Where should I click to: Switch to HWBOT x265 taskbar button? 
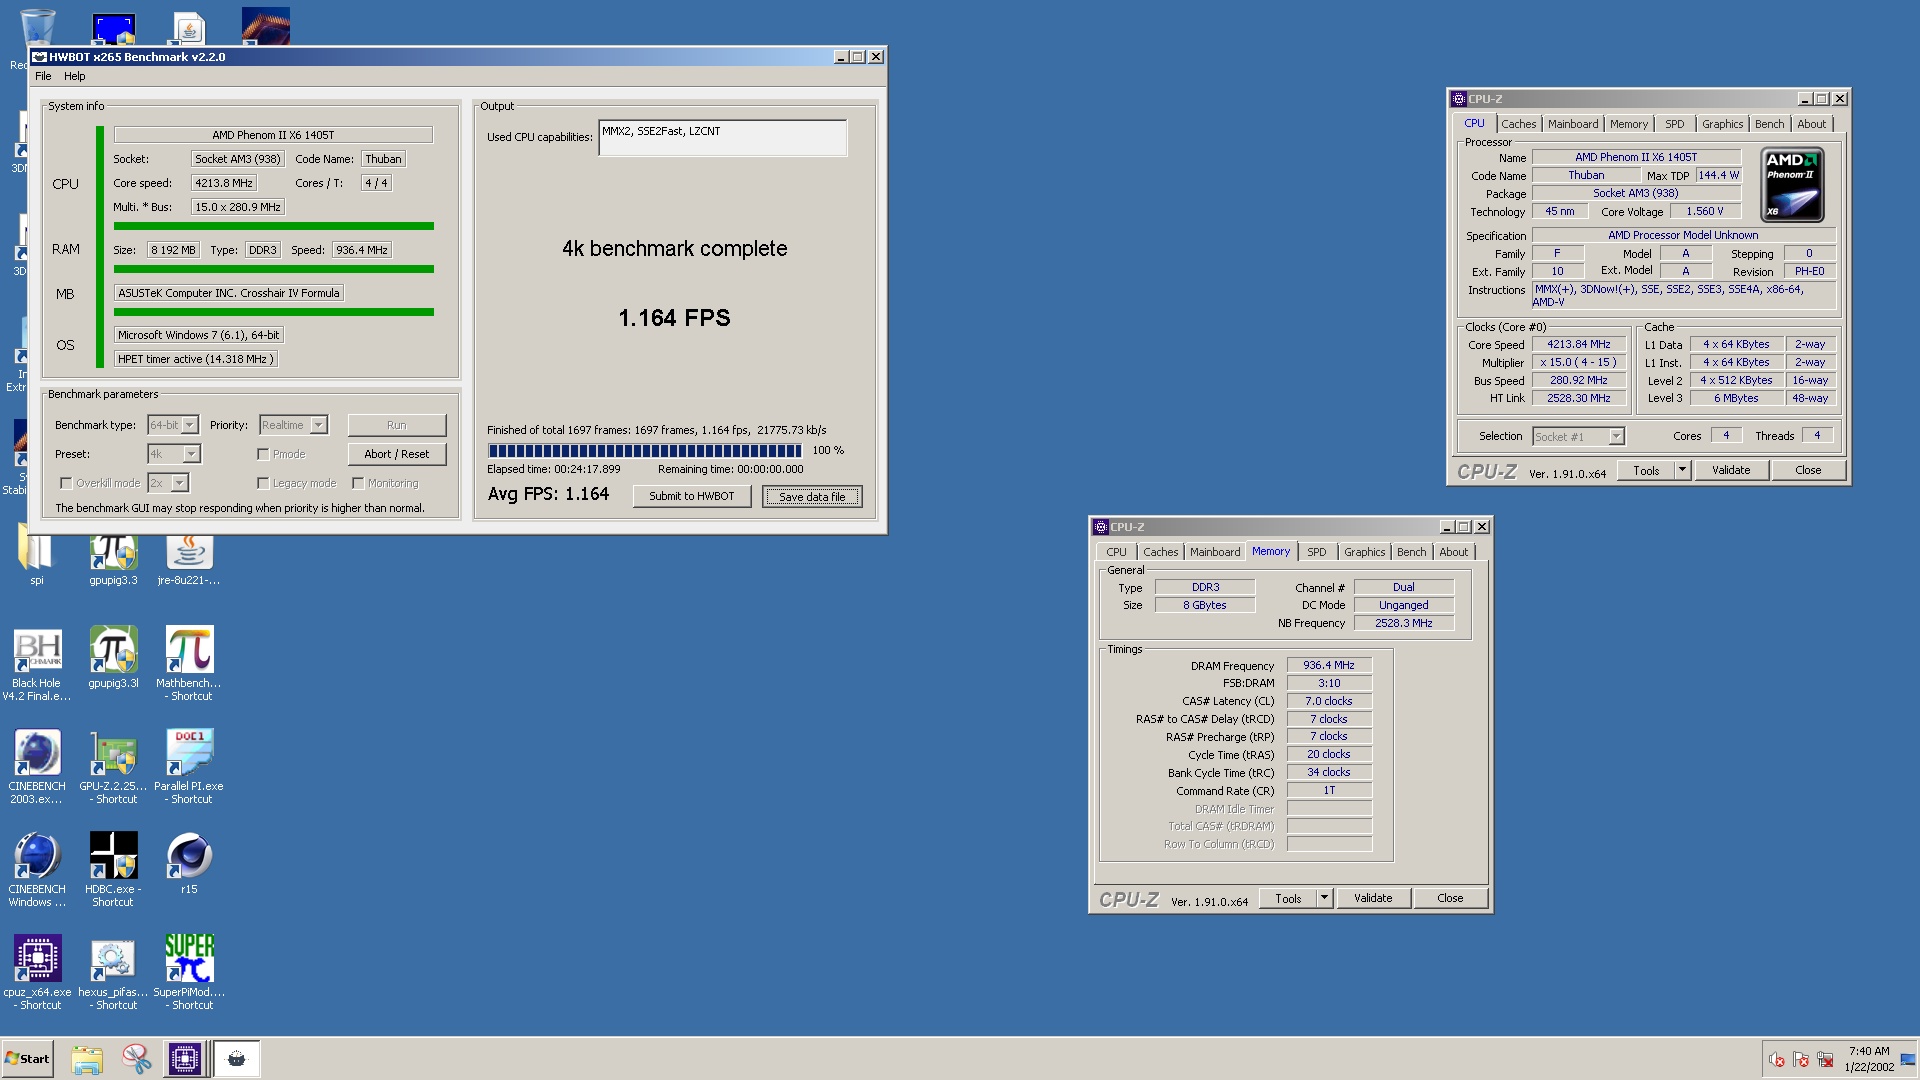237,1059
